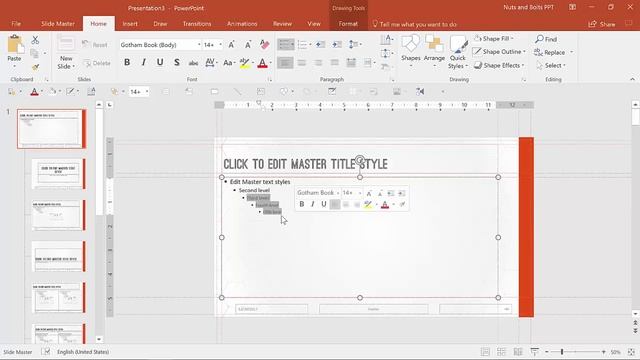This screenshot has width=640, height=360.
Task: Justify text in the Paragraph group
Action: 334,62
